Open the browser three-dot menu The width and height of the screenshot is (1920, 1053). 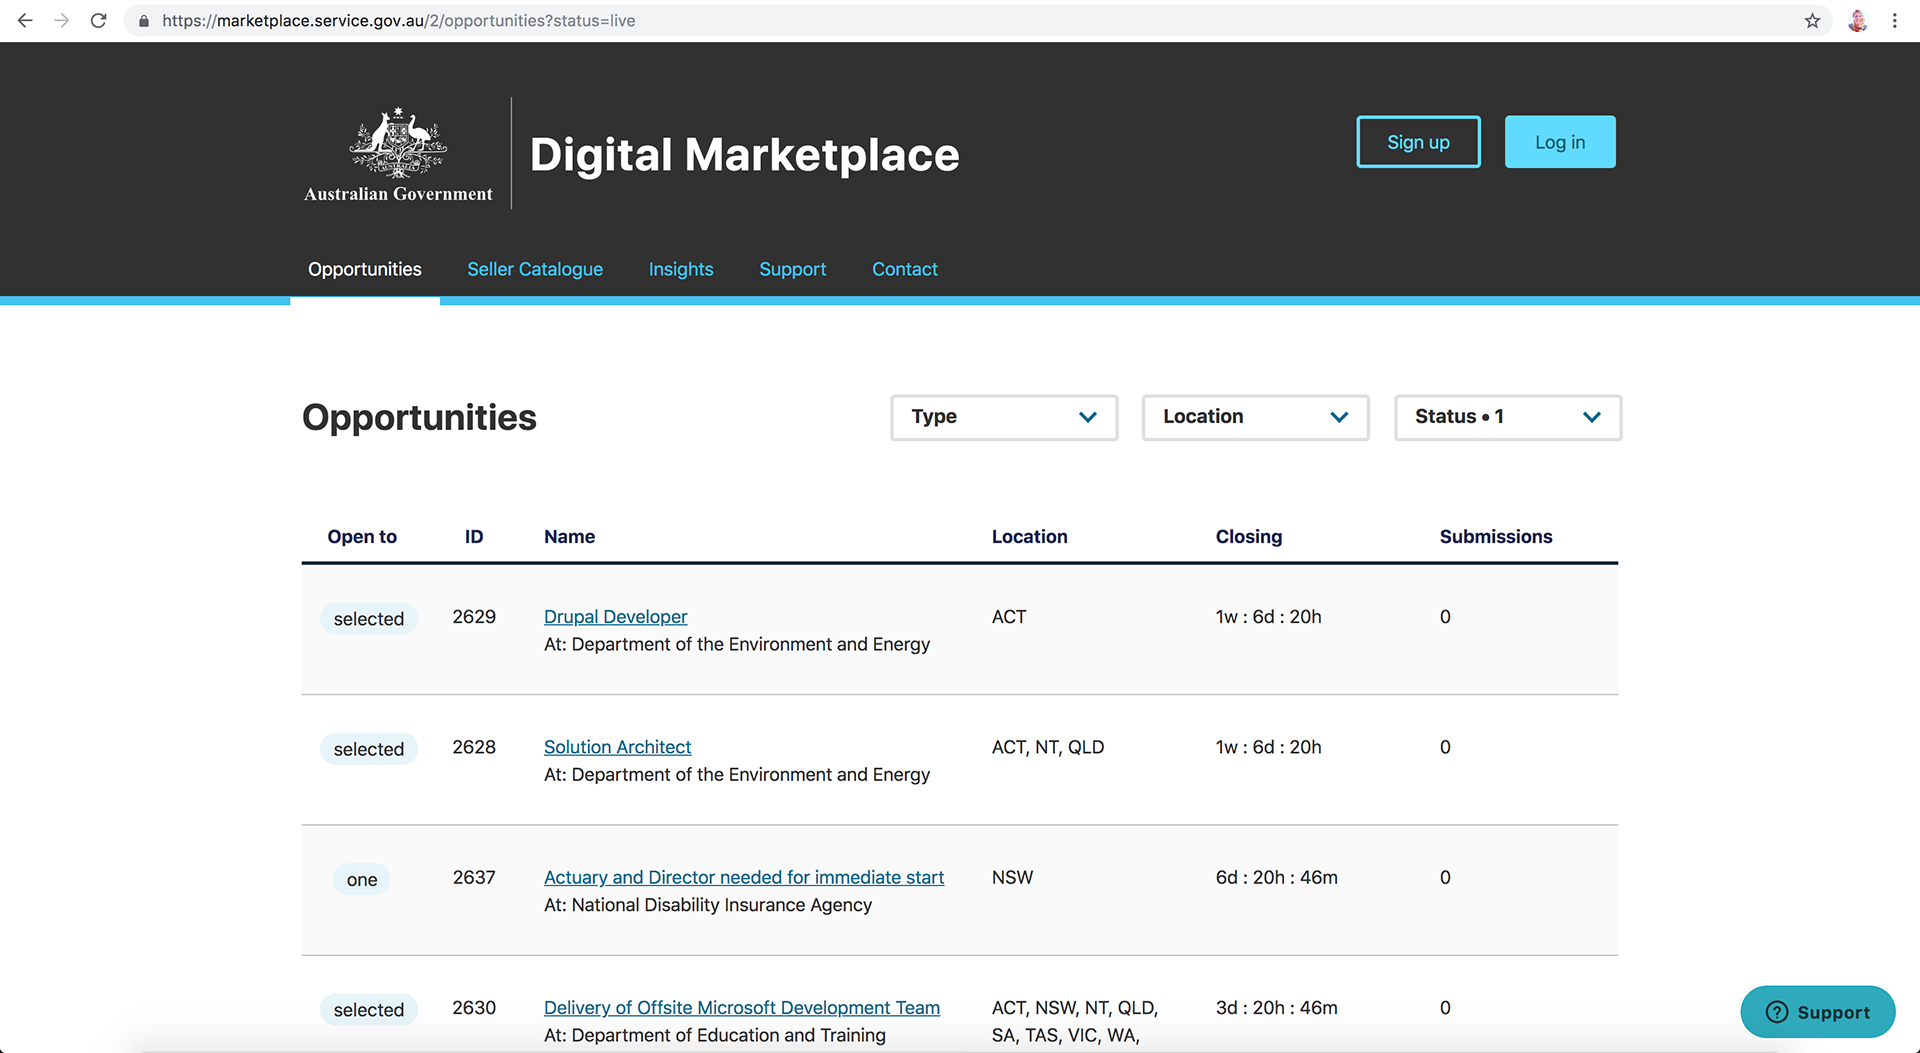click(x=1895, y=20)
